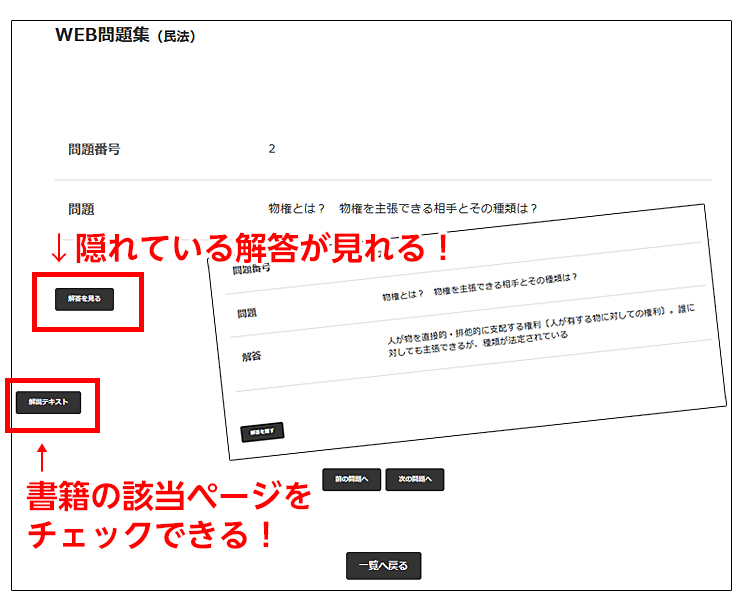This screenshot has height=598, width=743.
Task: Click the 解答を見る button
Action: [84, 298]
